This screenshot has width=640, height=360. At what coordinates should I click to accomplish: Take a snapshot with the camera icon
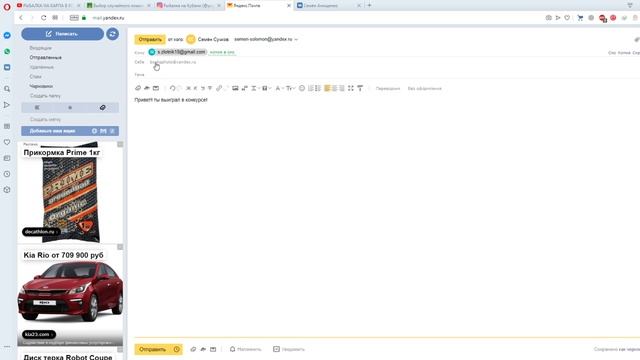(549, 18)
